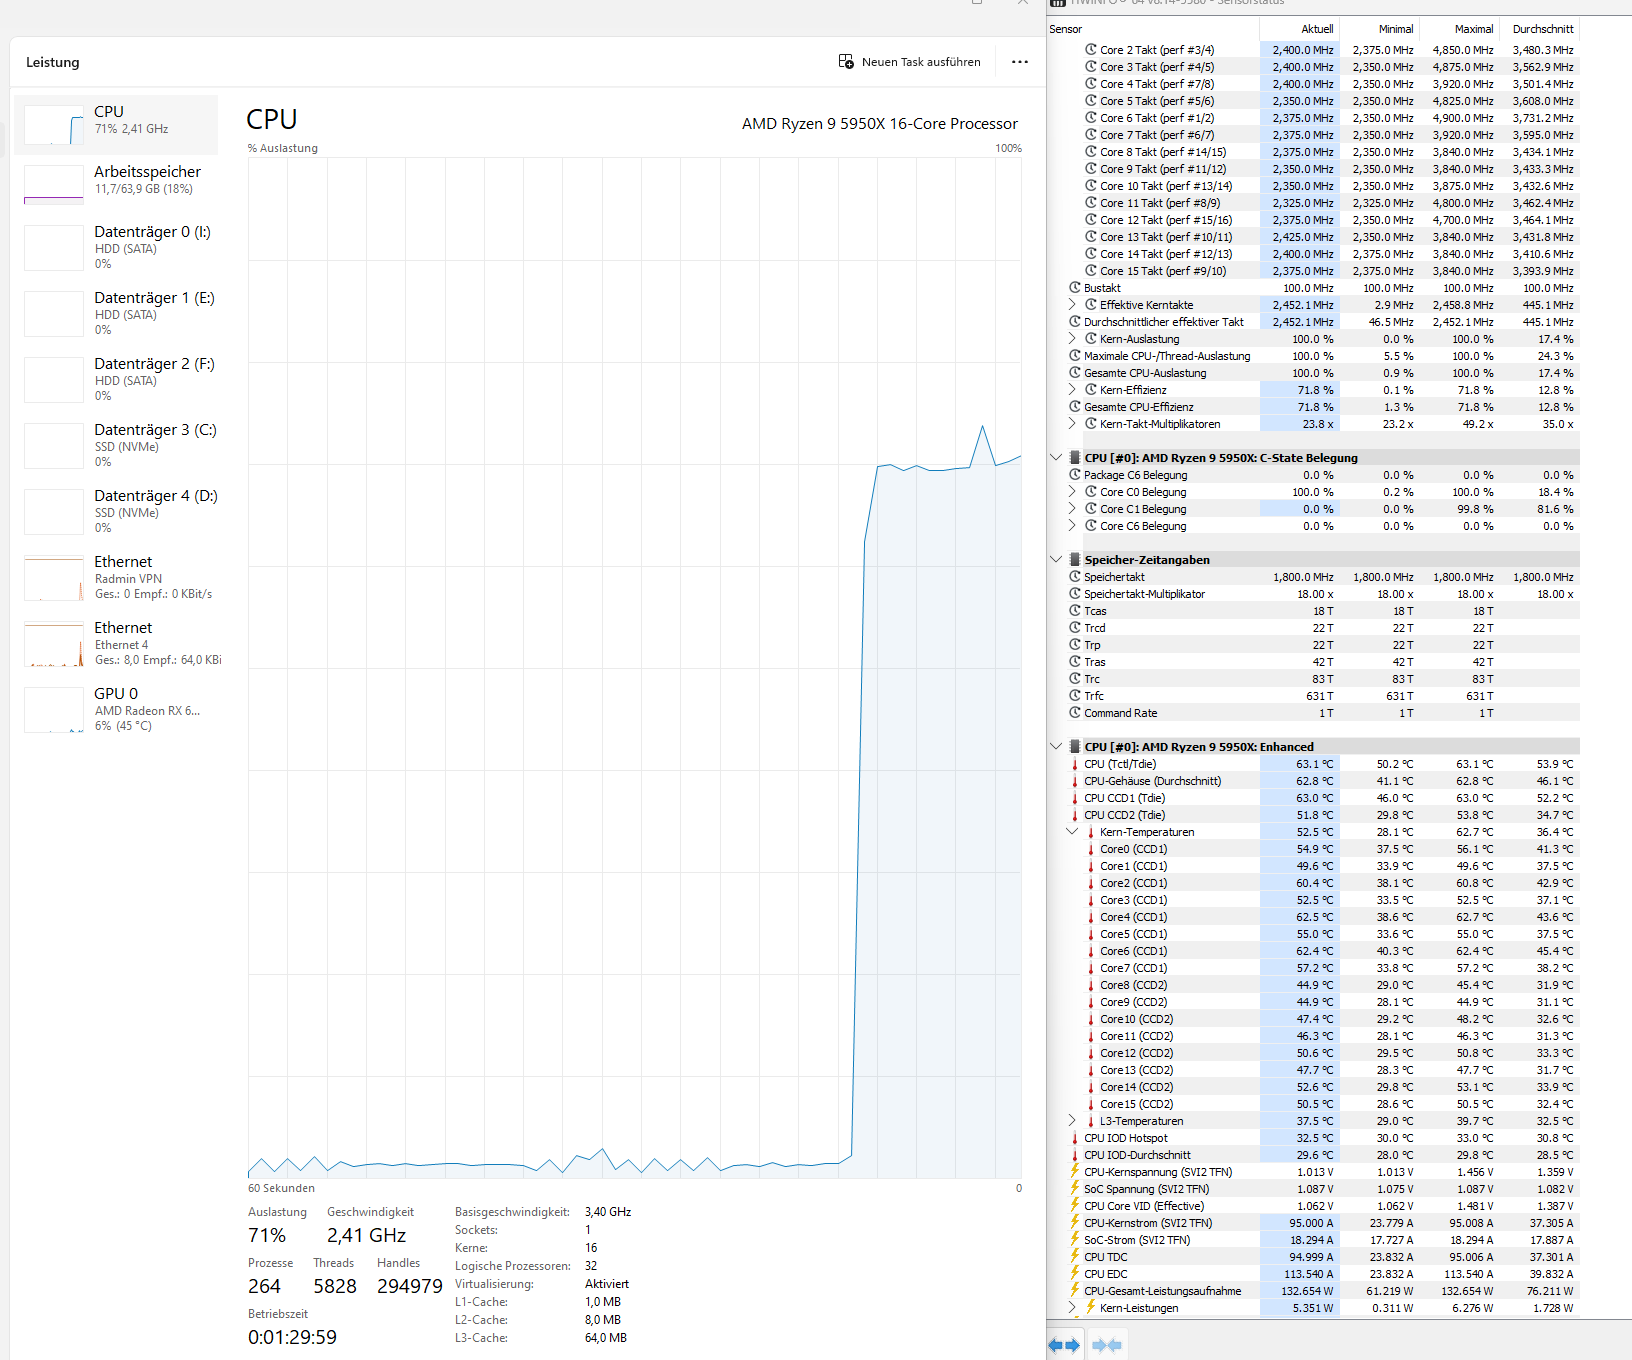Select the Durchschnittlicher effektiver Takt row

1313,322
